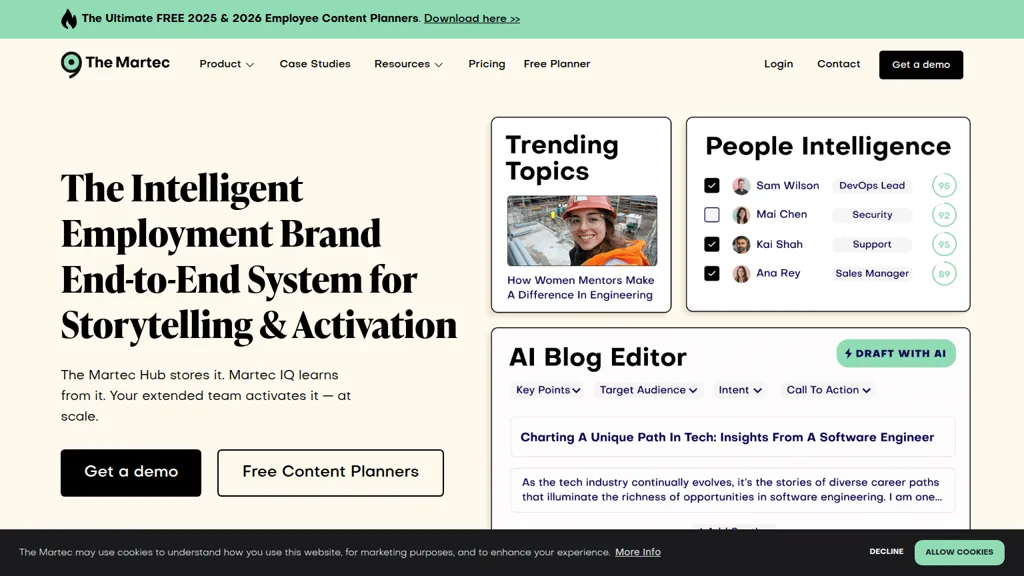Click the flame icon in the banner
This screenshot has width=1024, height=576.
click(x=69, y=19)
